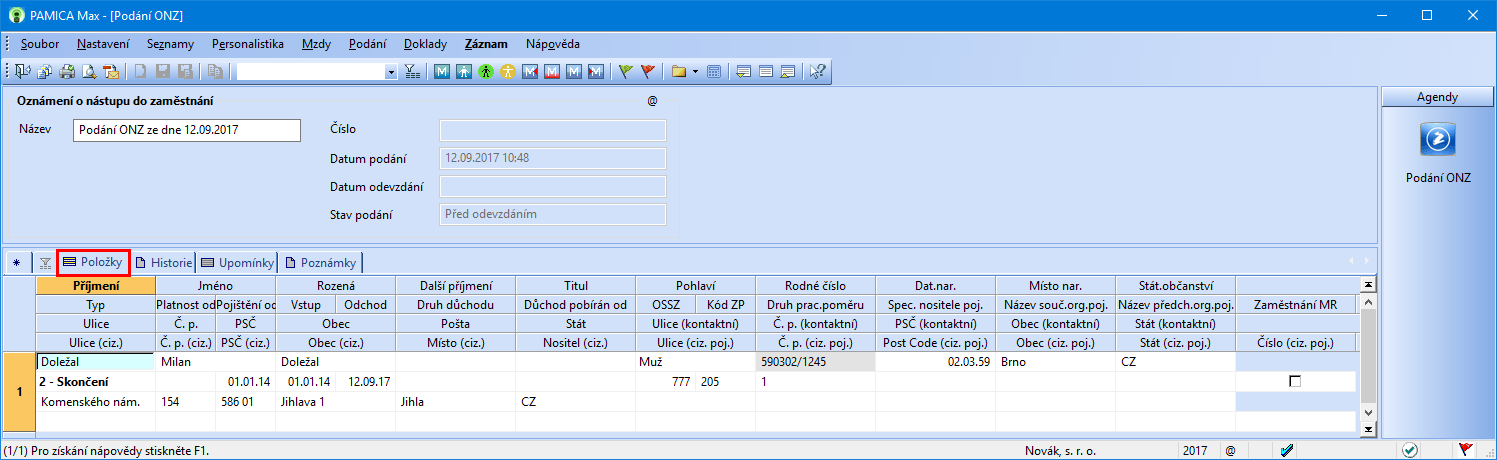Click the last note panel icon before help
This screenshot has height=460, width=1497.
pyautogui.click(x=788, y=71)
